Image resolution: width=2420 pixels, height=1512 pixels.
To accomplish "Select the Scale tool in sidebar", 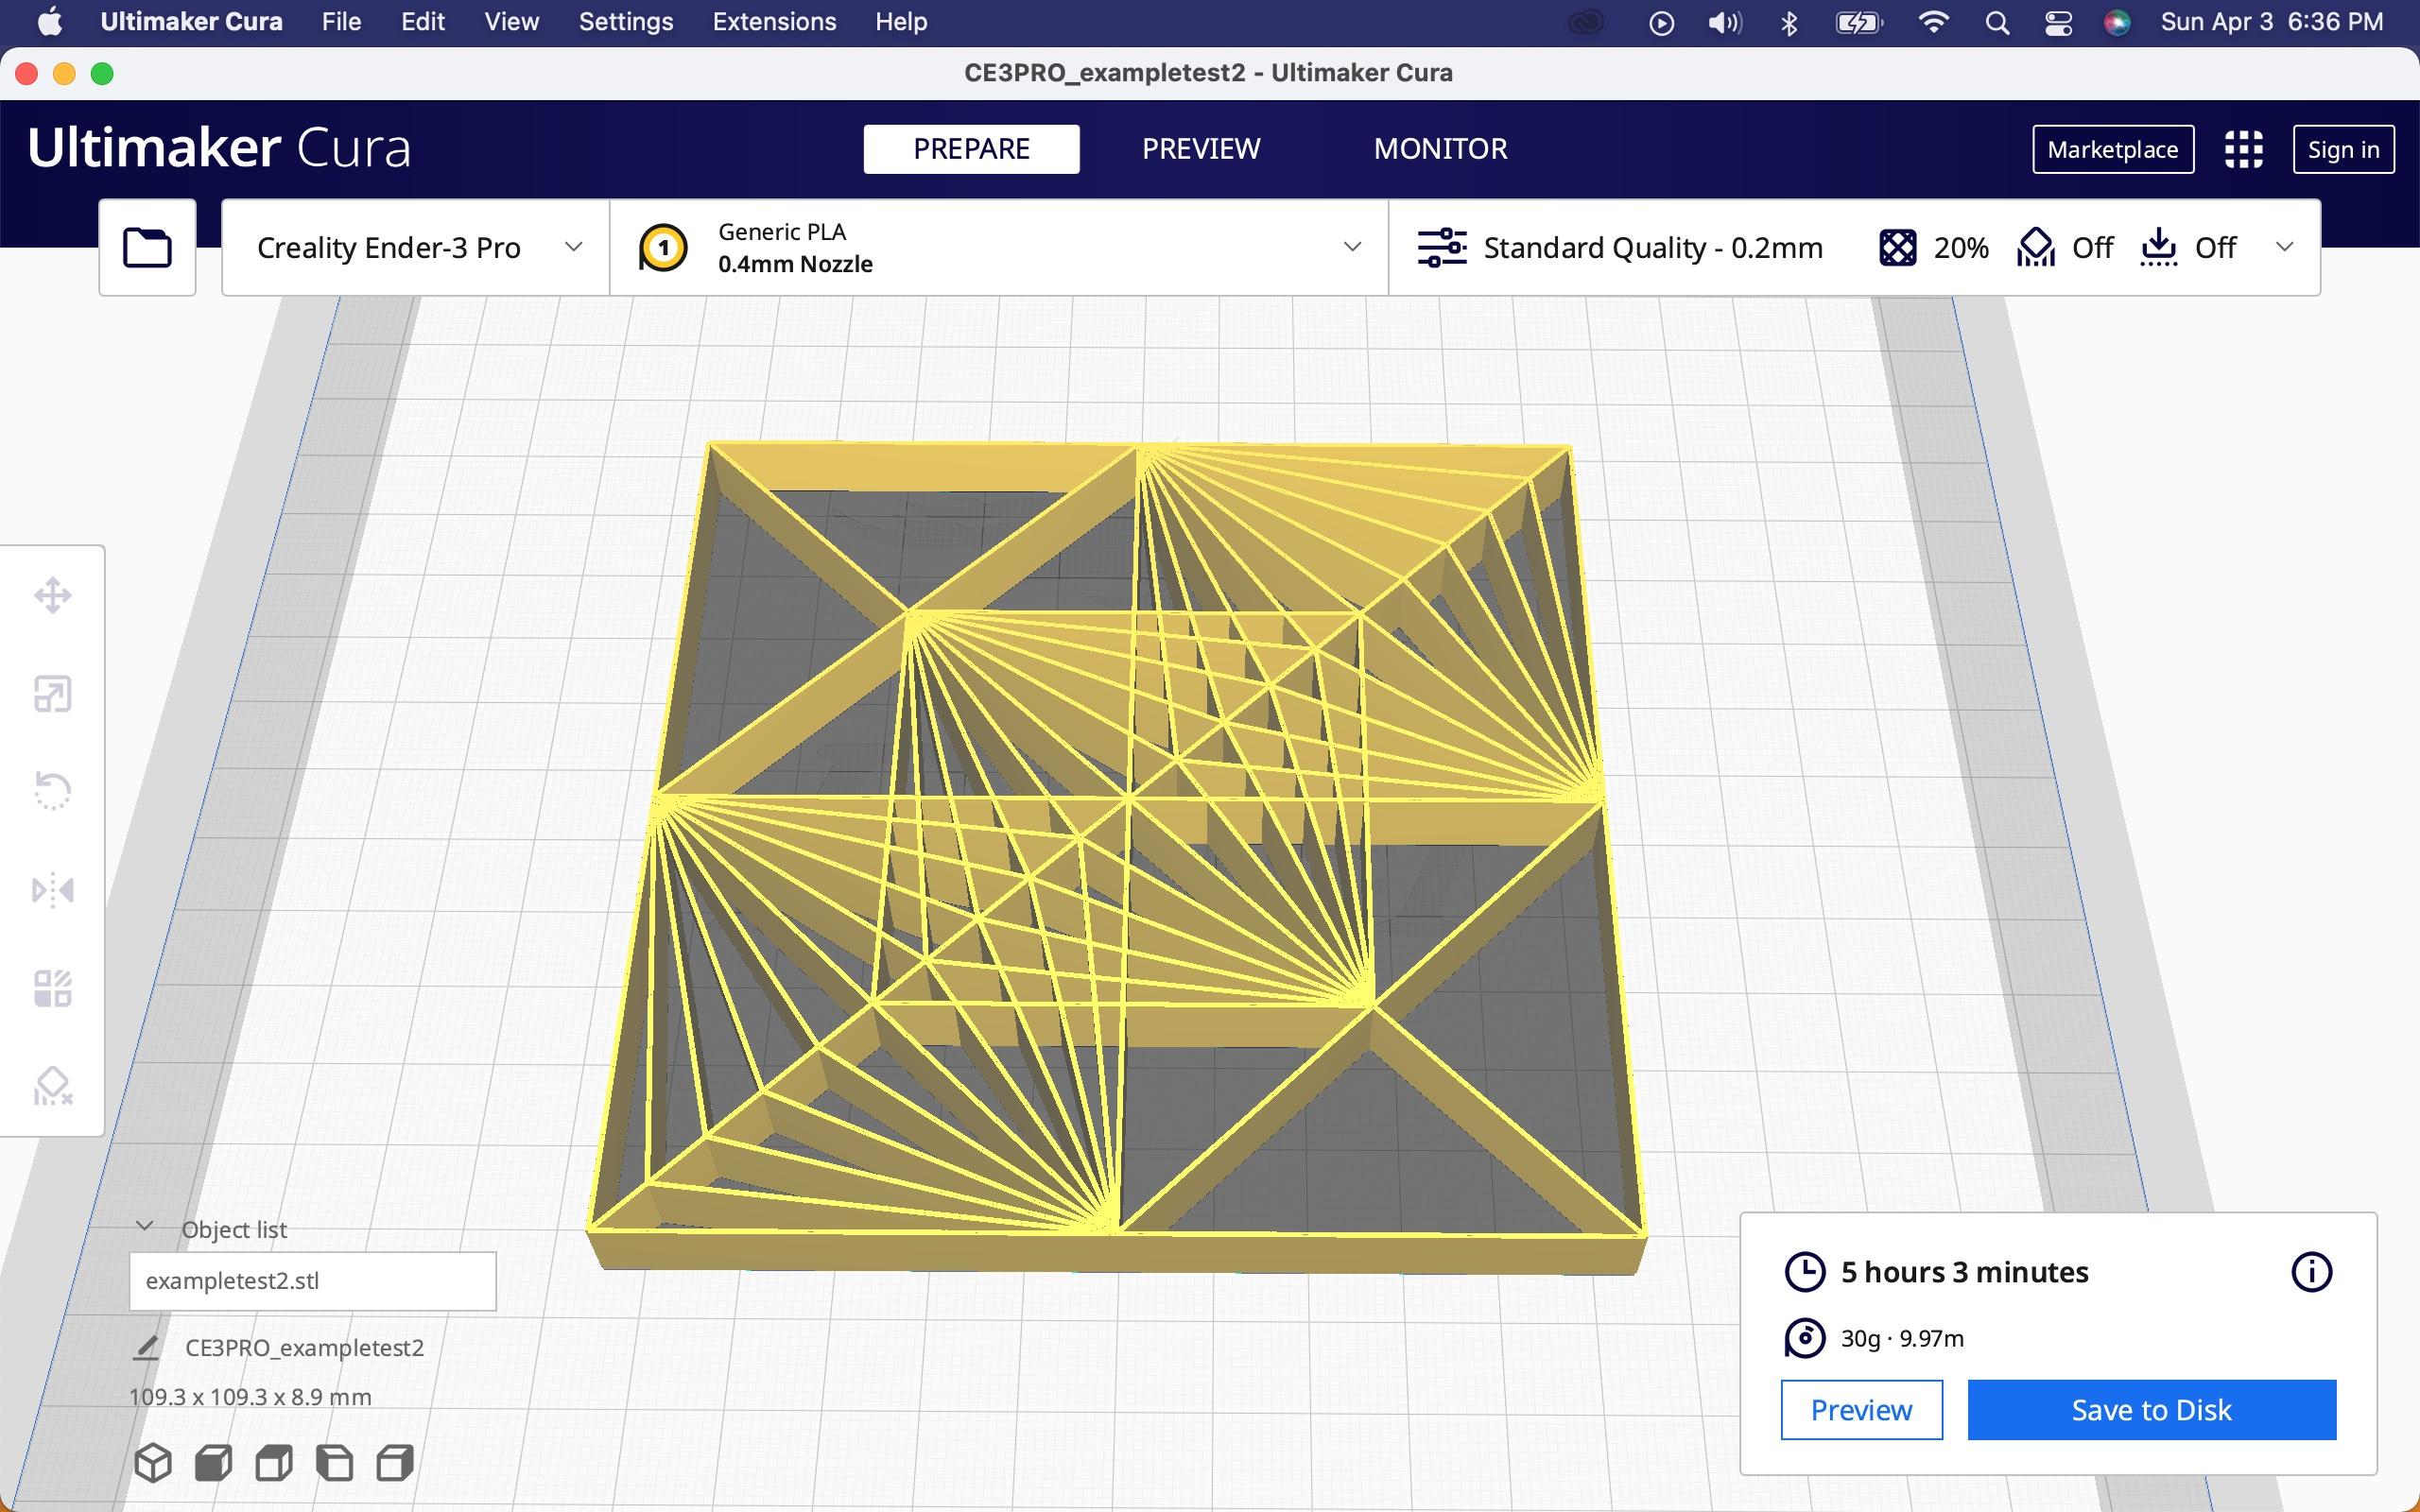I will point(52,694).
